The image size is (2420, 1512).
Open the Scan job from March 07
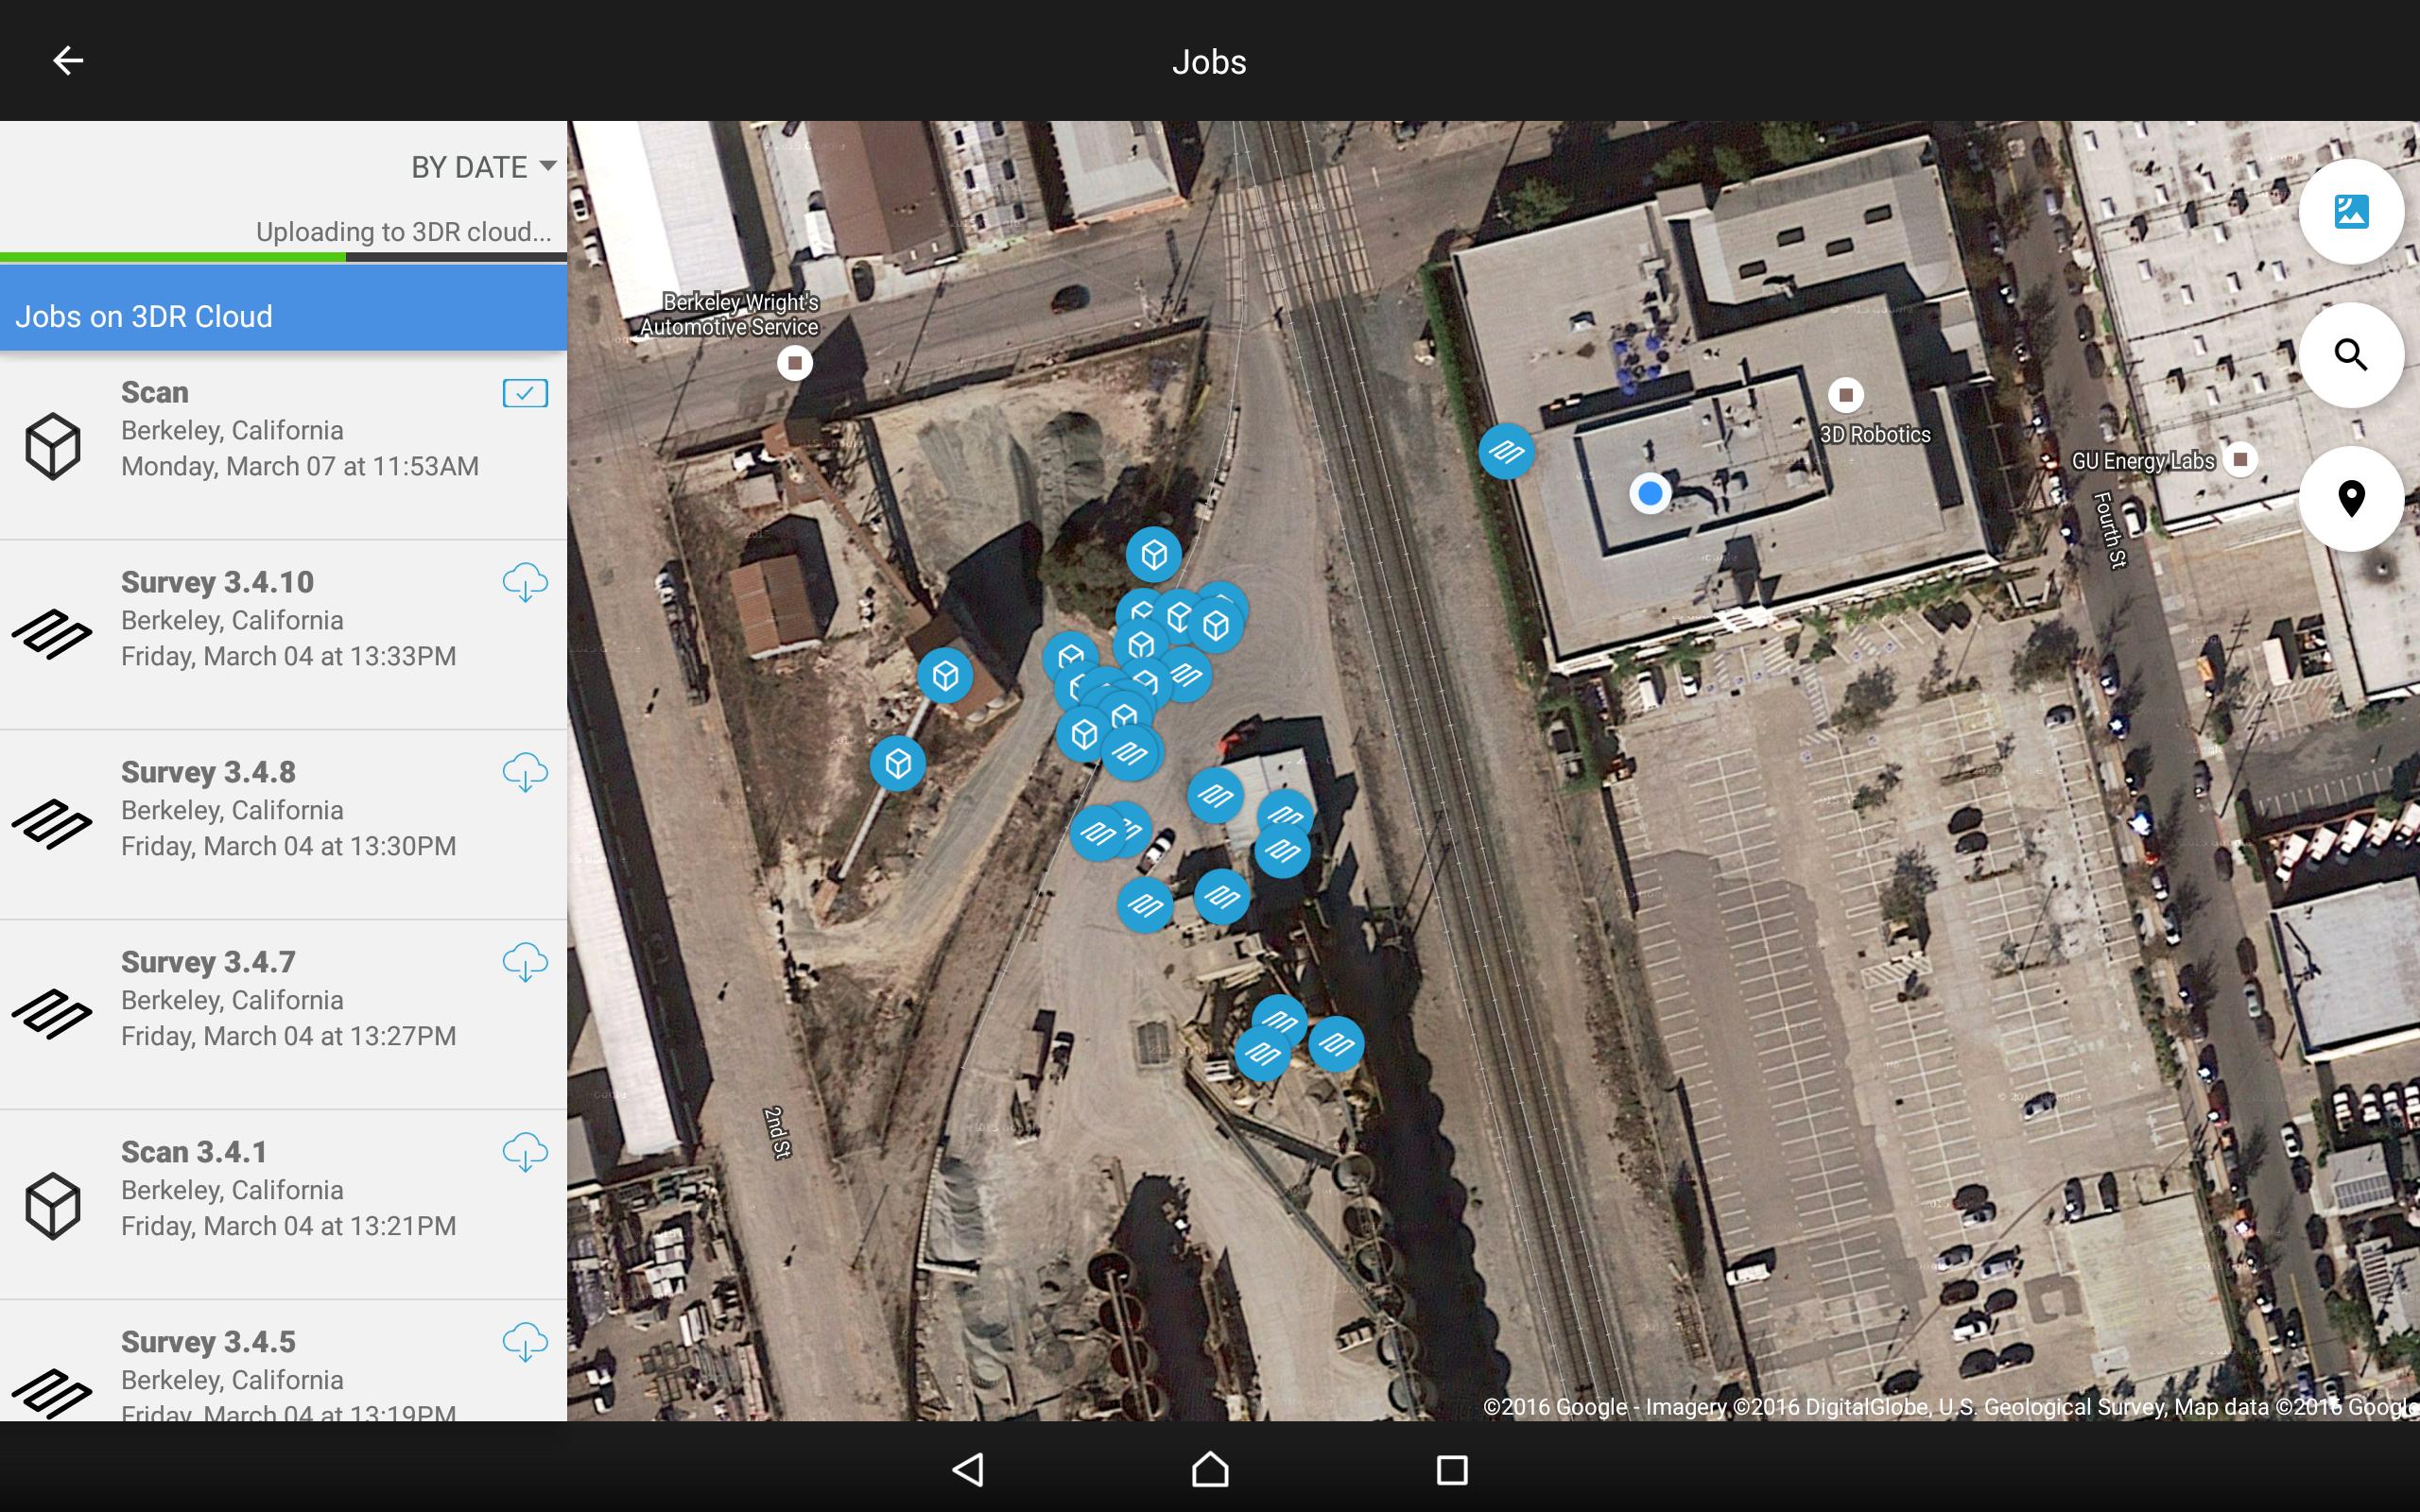point(283,446)
